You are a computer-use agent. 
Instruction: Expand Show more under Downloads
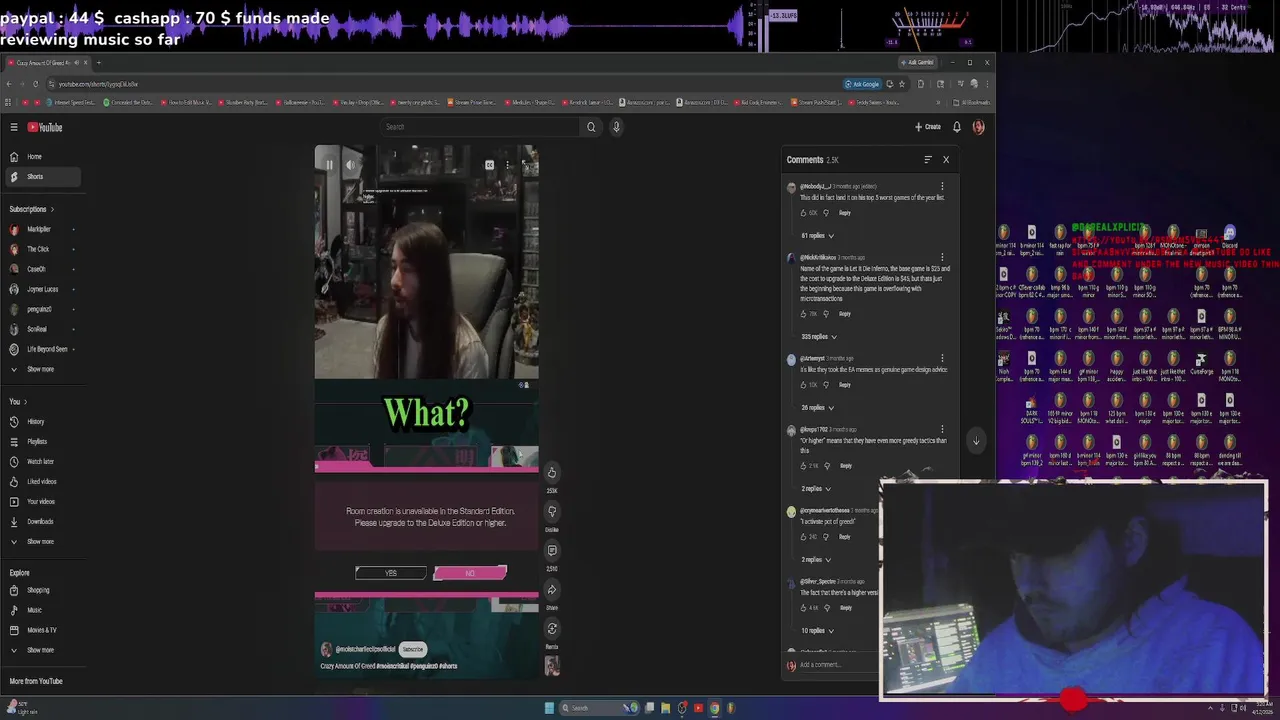41,542
